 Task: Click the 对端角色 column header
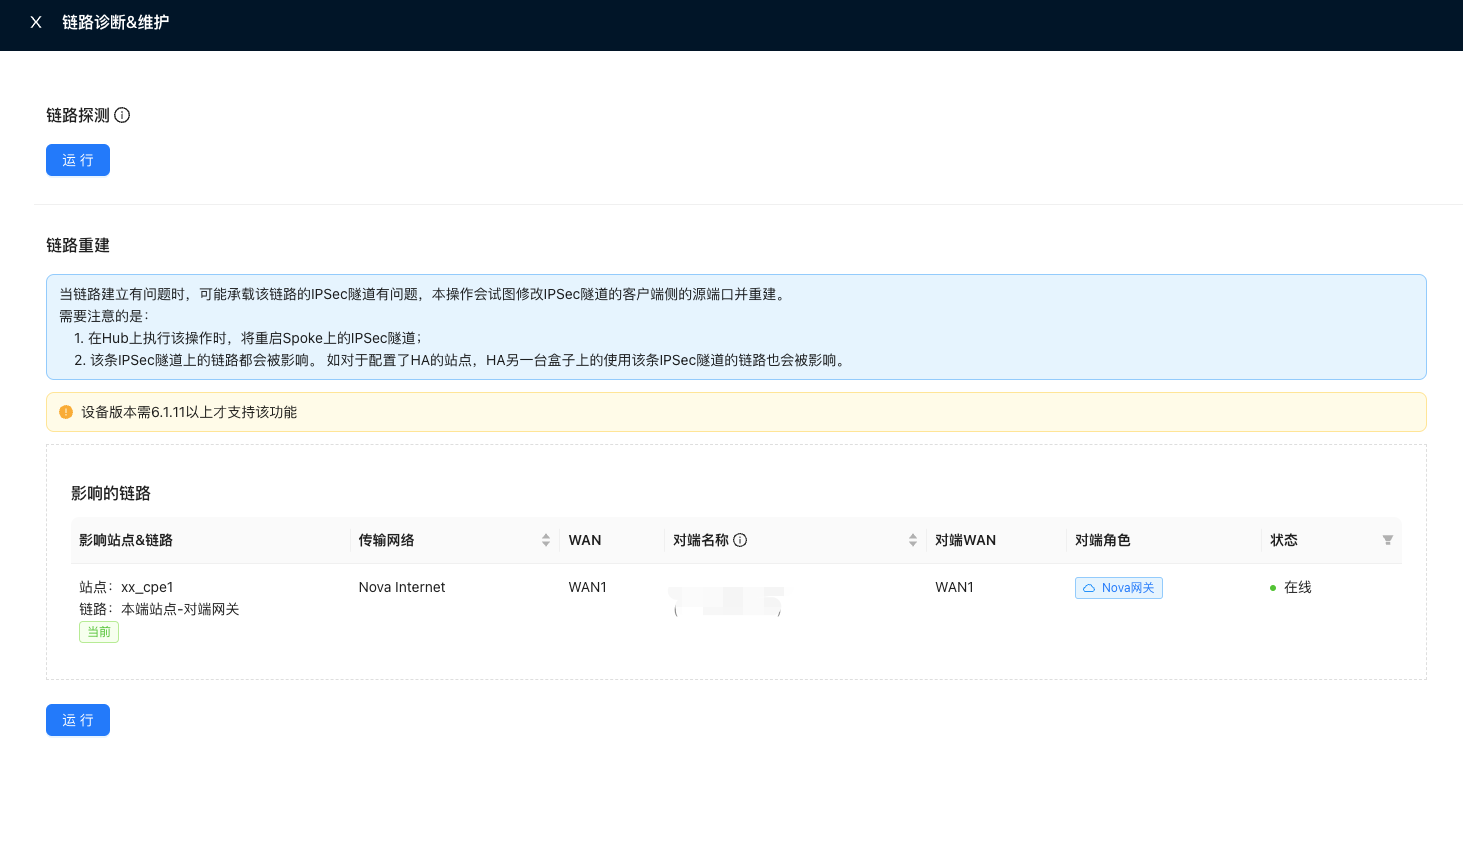(1103, 540)
